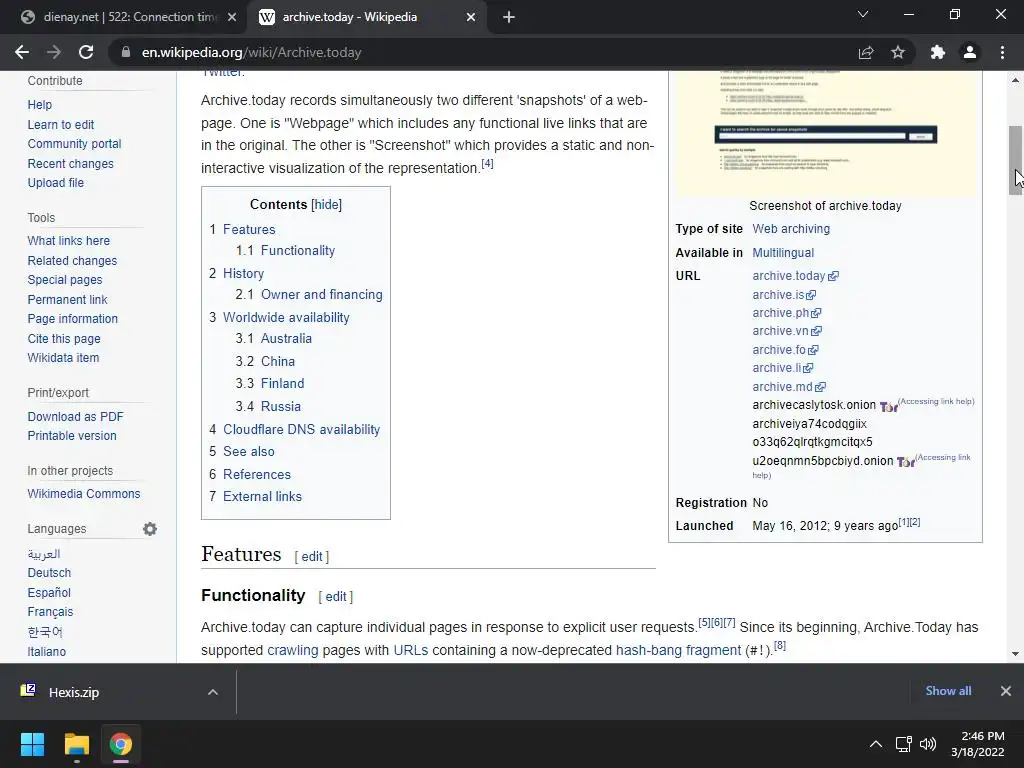Viewport: 1024px width, 768px height.
Task: Open the Chrome profile icon
Action: (970, 52)
